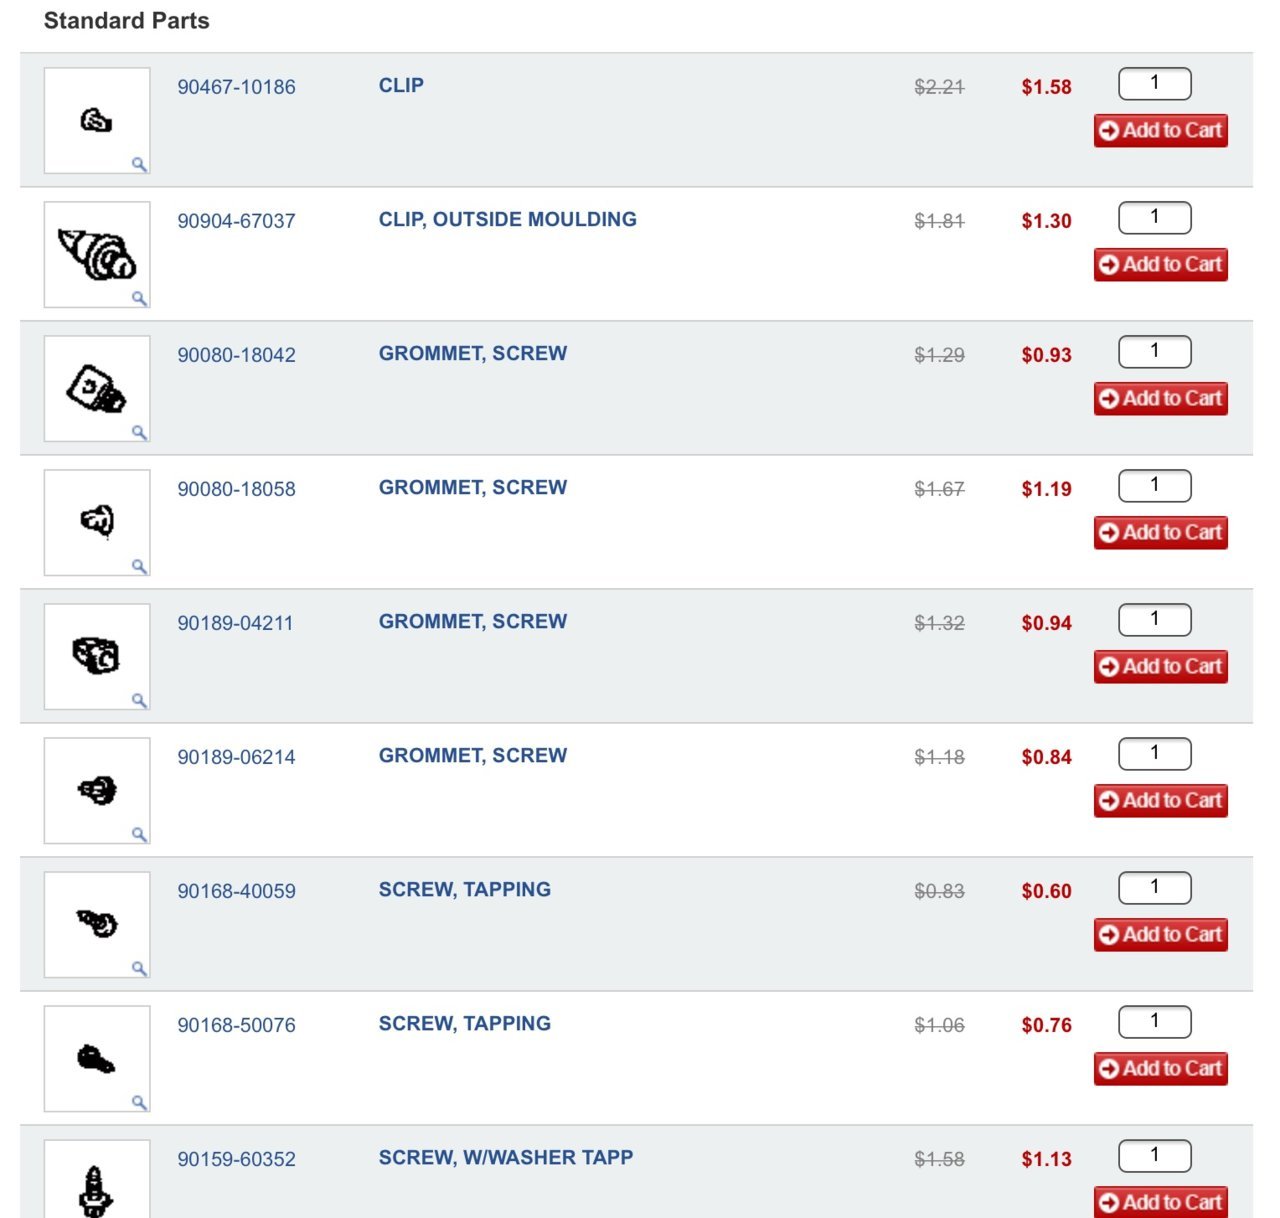Click magnifier icon on 90189-06214 grommet thumbnail
The width and height of the screenshot is (1280, 1218).
[139, 834]
